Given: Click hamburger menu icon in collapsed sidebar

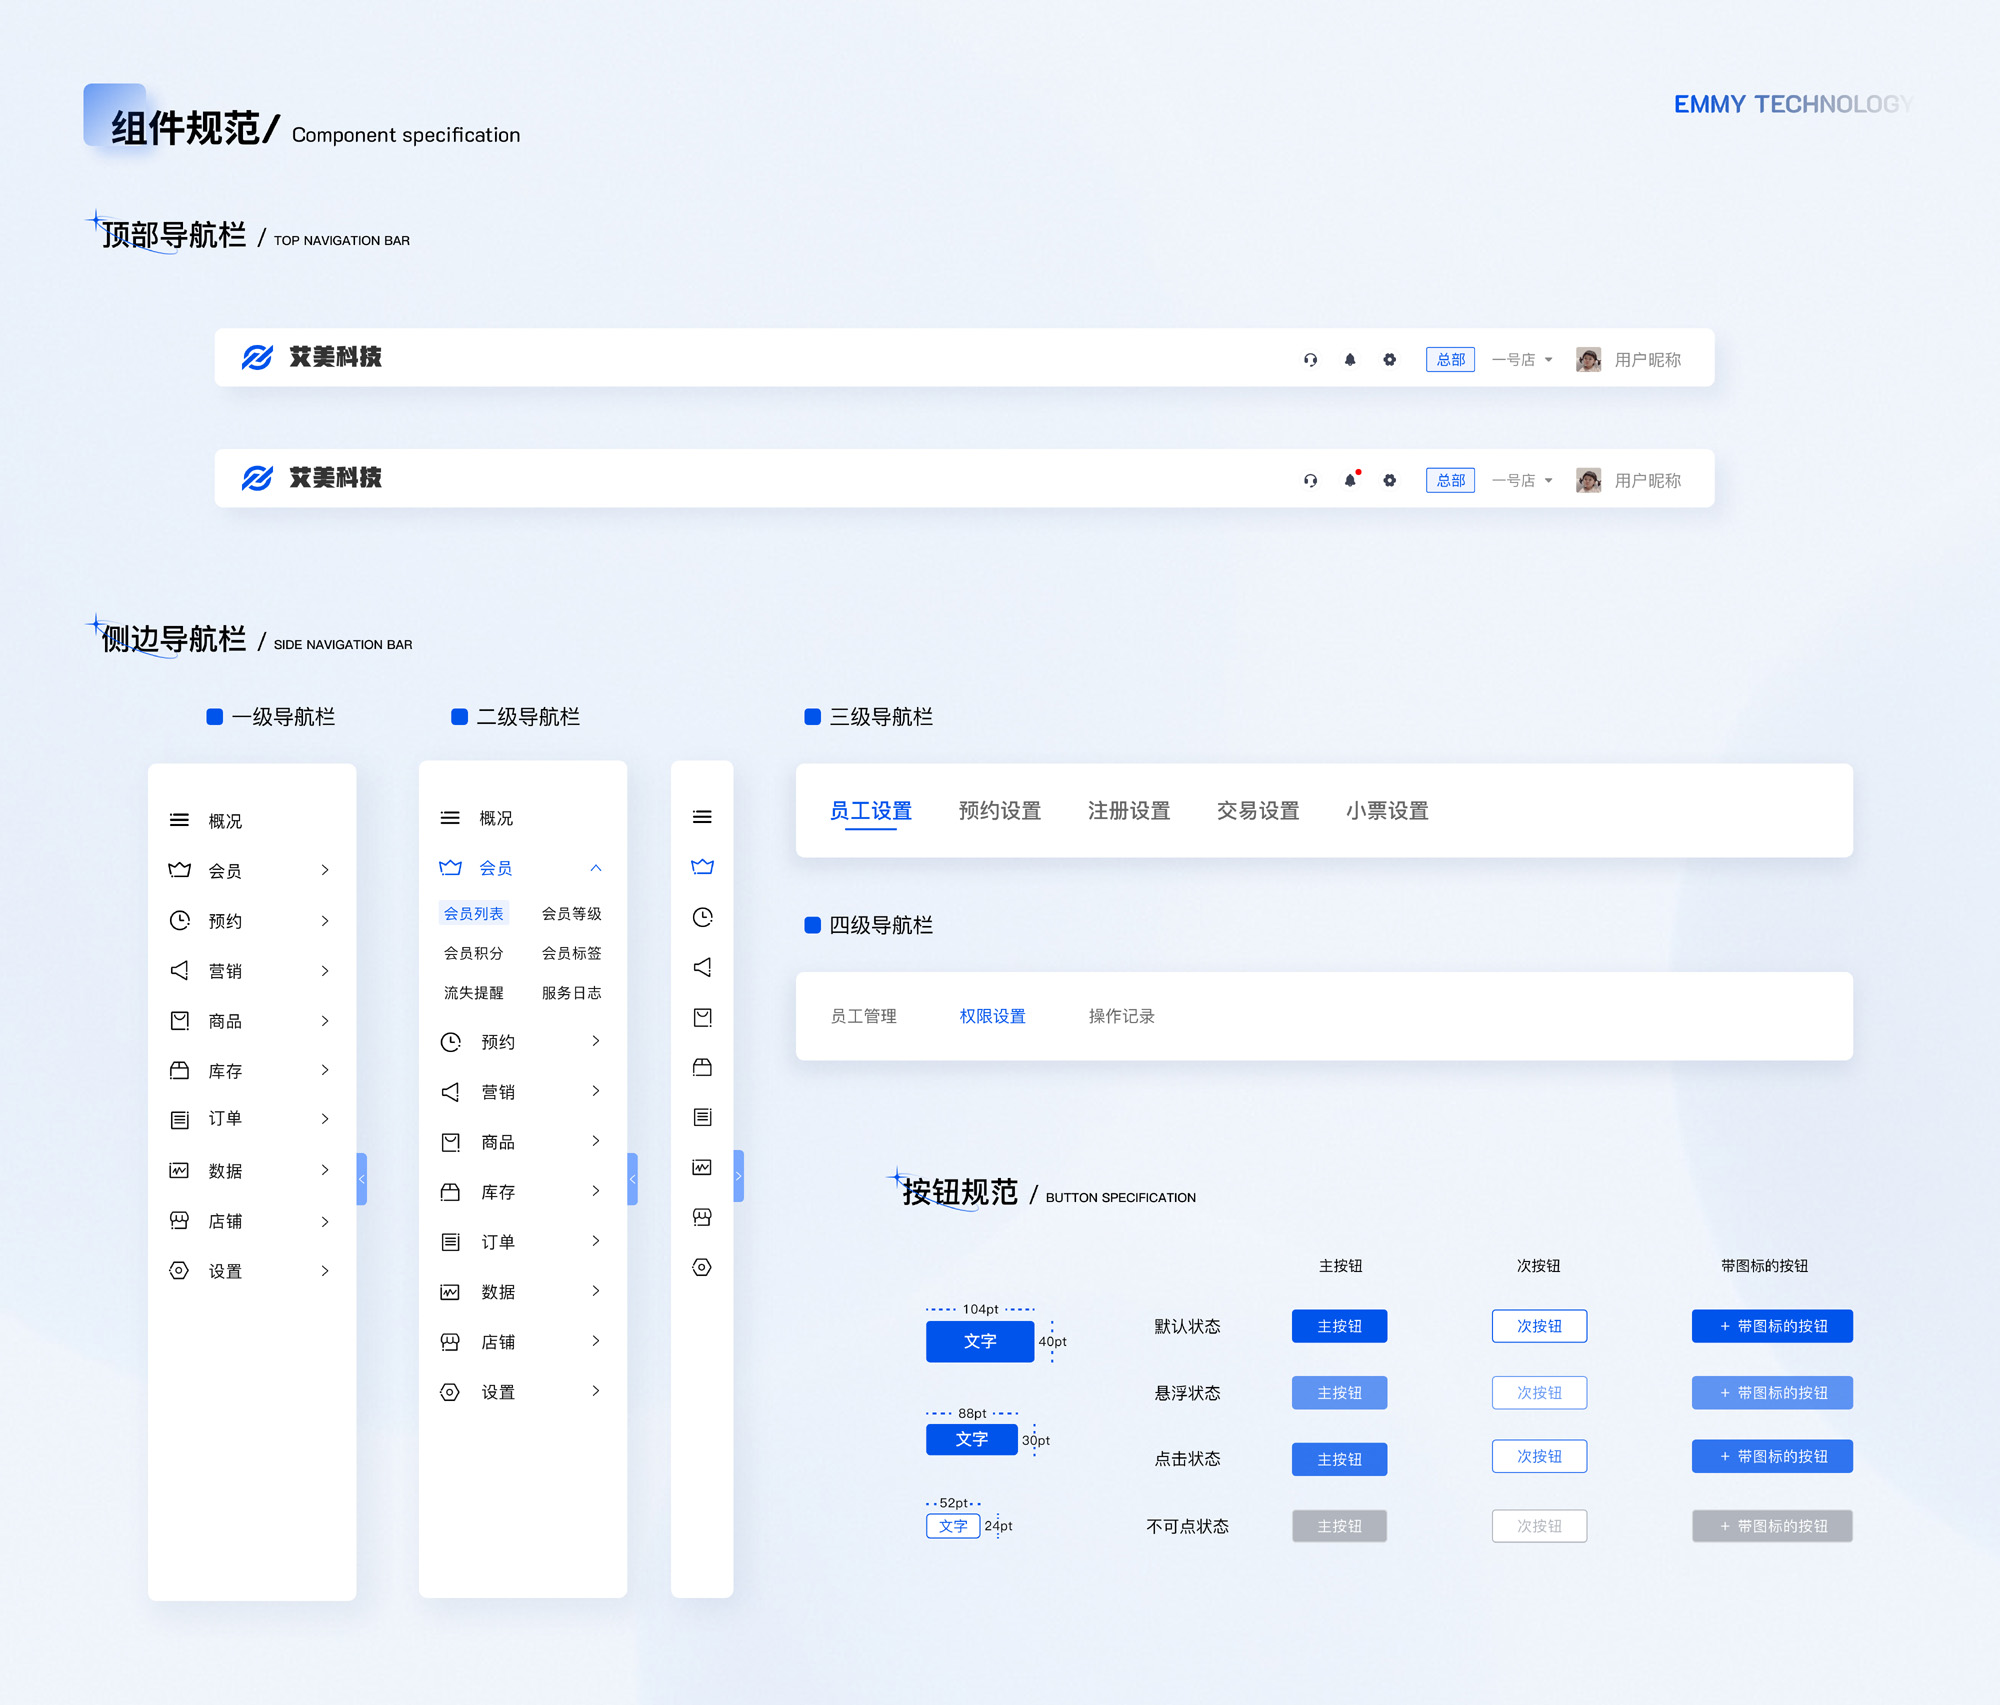Looking at the screenshot, I should [x=702, y=817].
